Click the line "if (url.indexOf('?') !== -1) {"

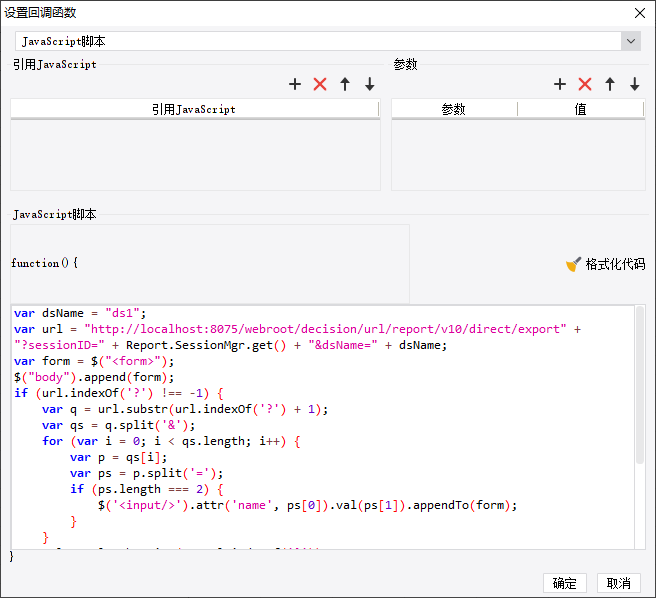pyautogui.click(x=119, y=393)
